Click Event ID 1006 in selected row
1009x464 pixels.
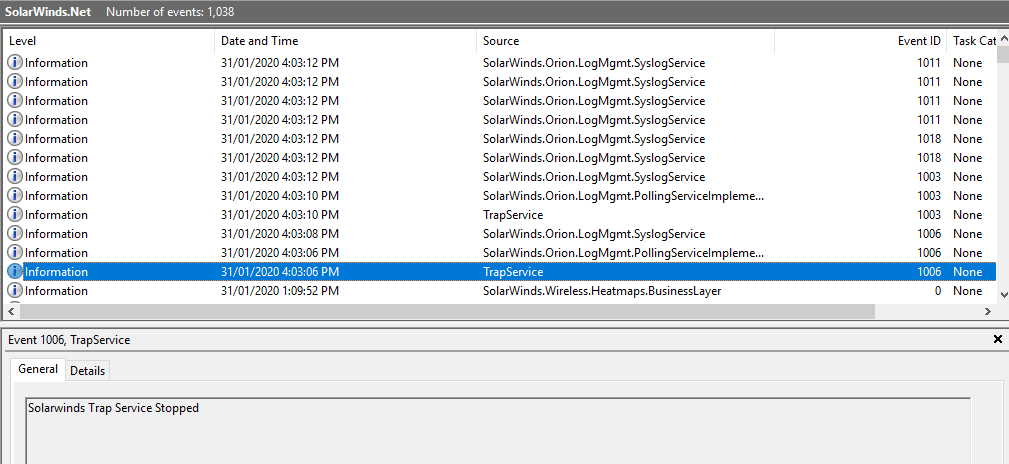pos(929,272)
